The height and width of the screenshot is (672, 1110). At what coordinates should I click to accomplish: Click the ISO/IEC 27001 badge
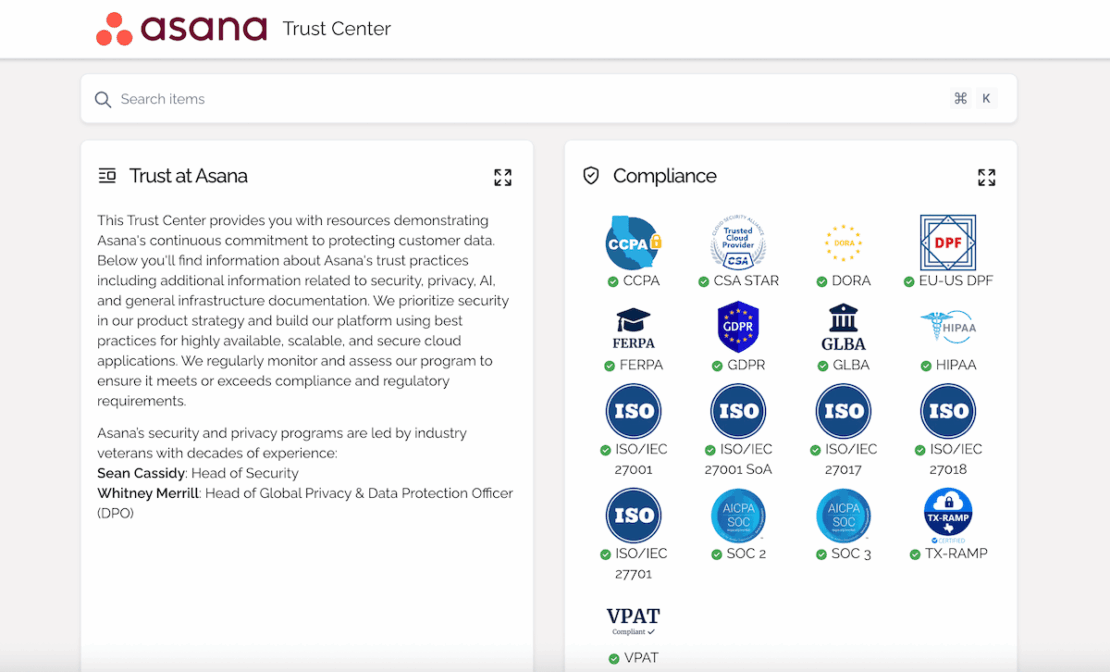pyautogui.click(x=632, y=411)
